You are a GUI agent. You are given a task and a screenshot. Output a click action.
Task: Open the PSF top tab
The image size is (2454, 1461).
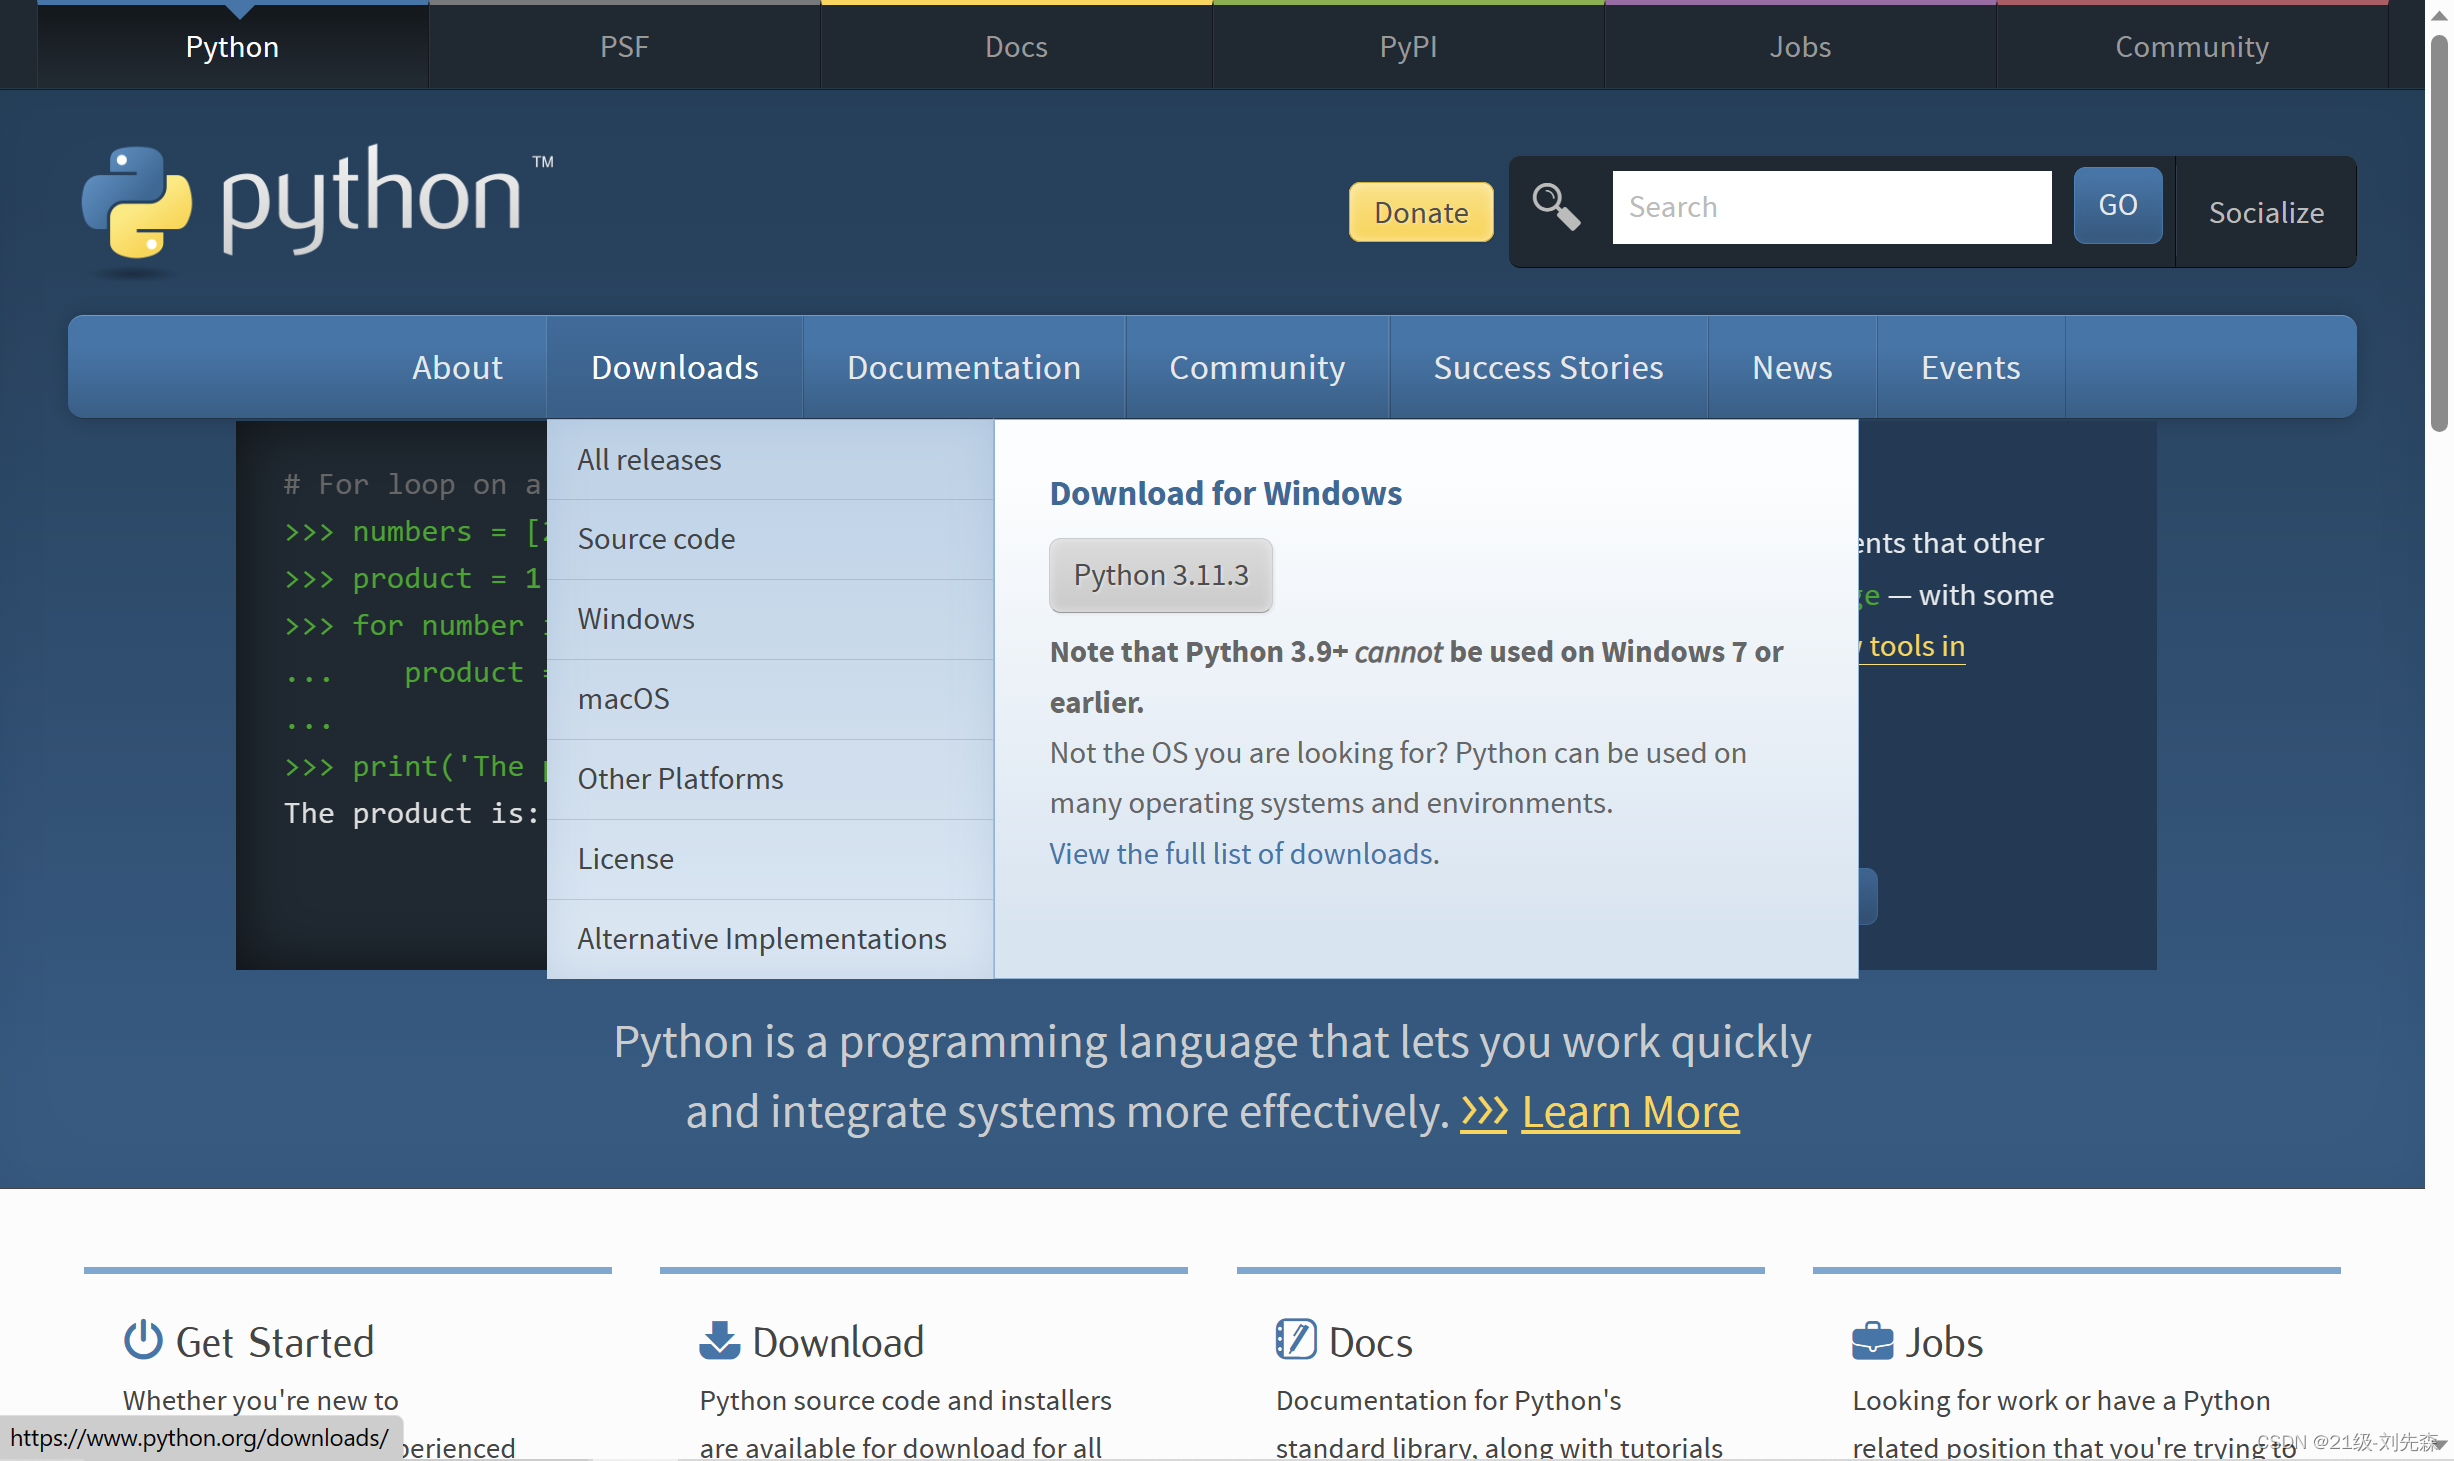click(x=624, y=47)
